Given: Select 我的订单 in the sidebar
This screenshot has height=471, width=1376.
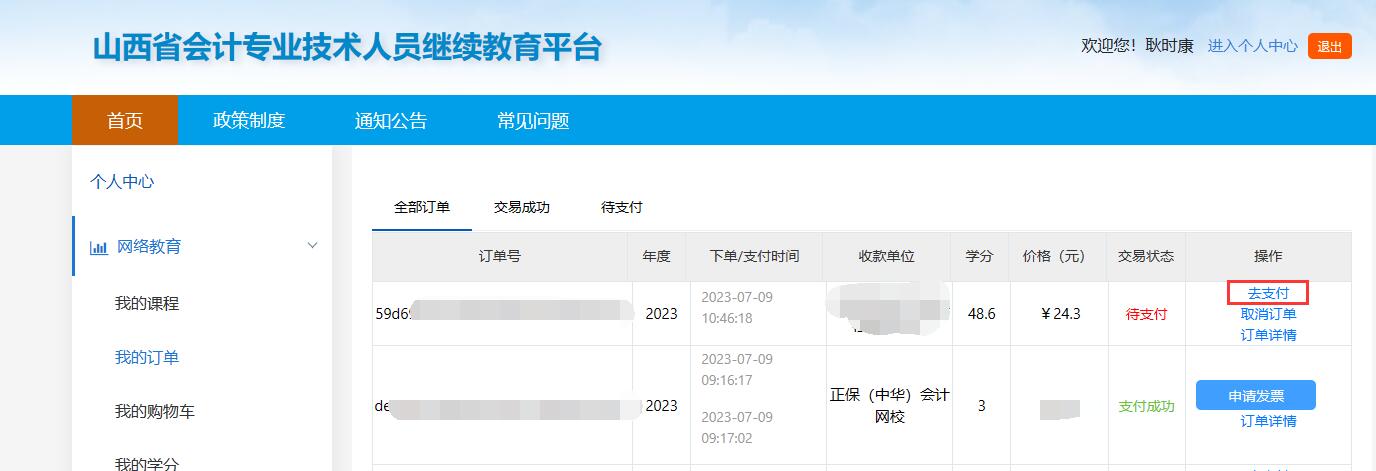Looking at the screenshot, I should [x=147, y=357].
